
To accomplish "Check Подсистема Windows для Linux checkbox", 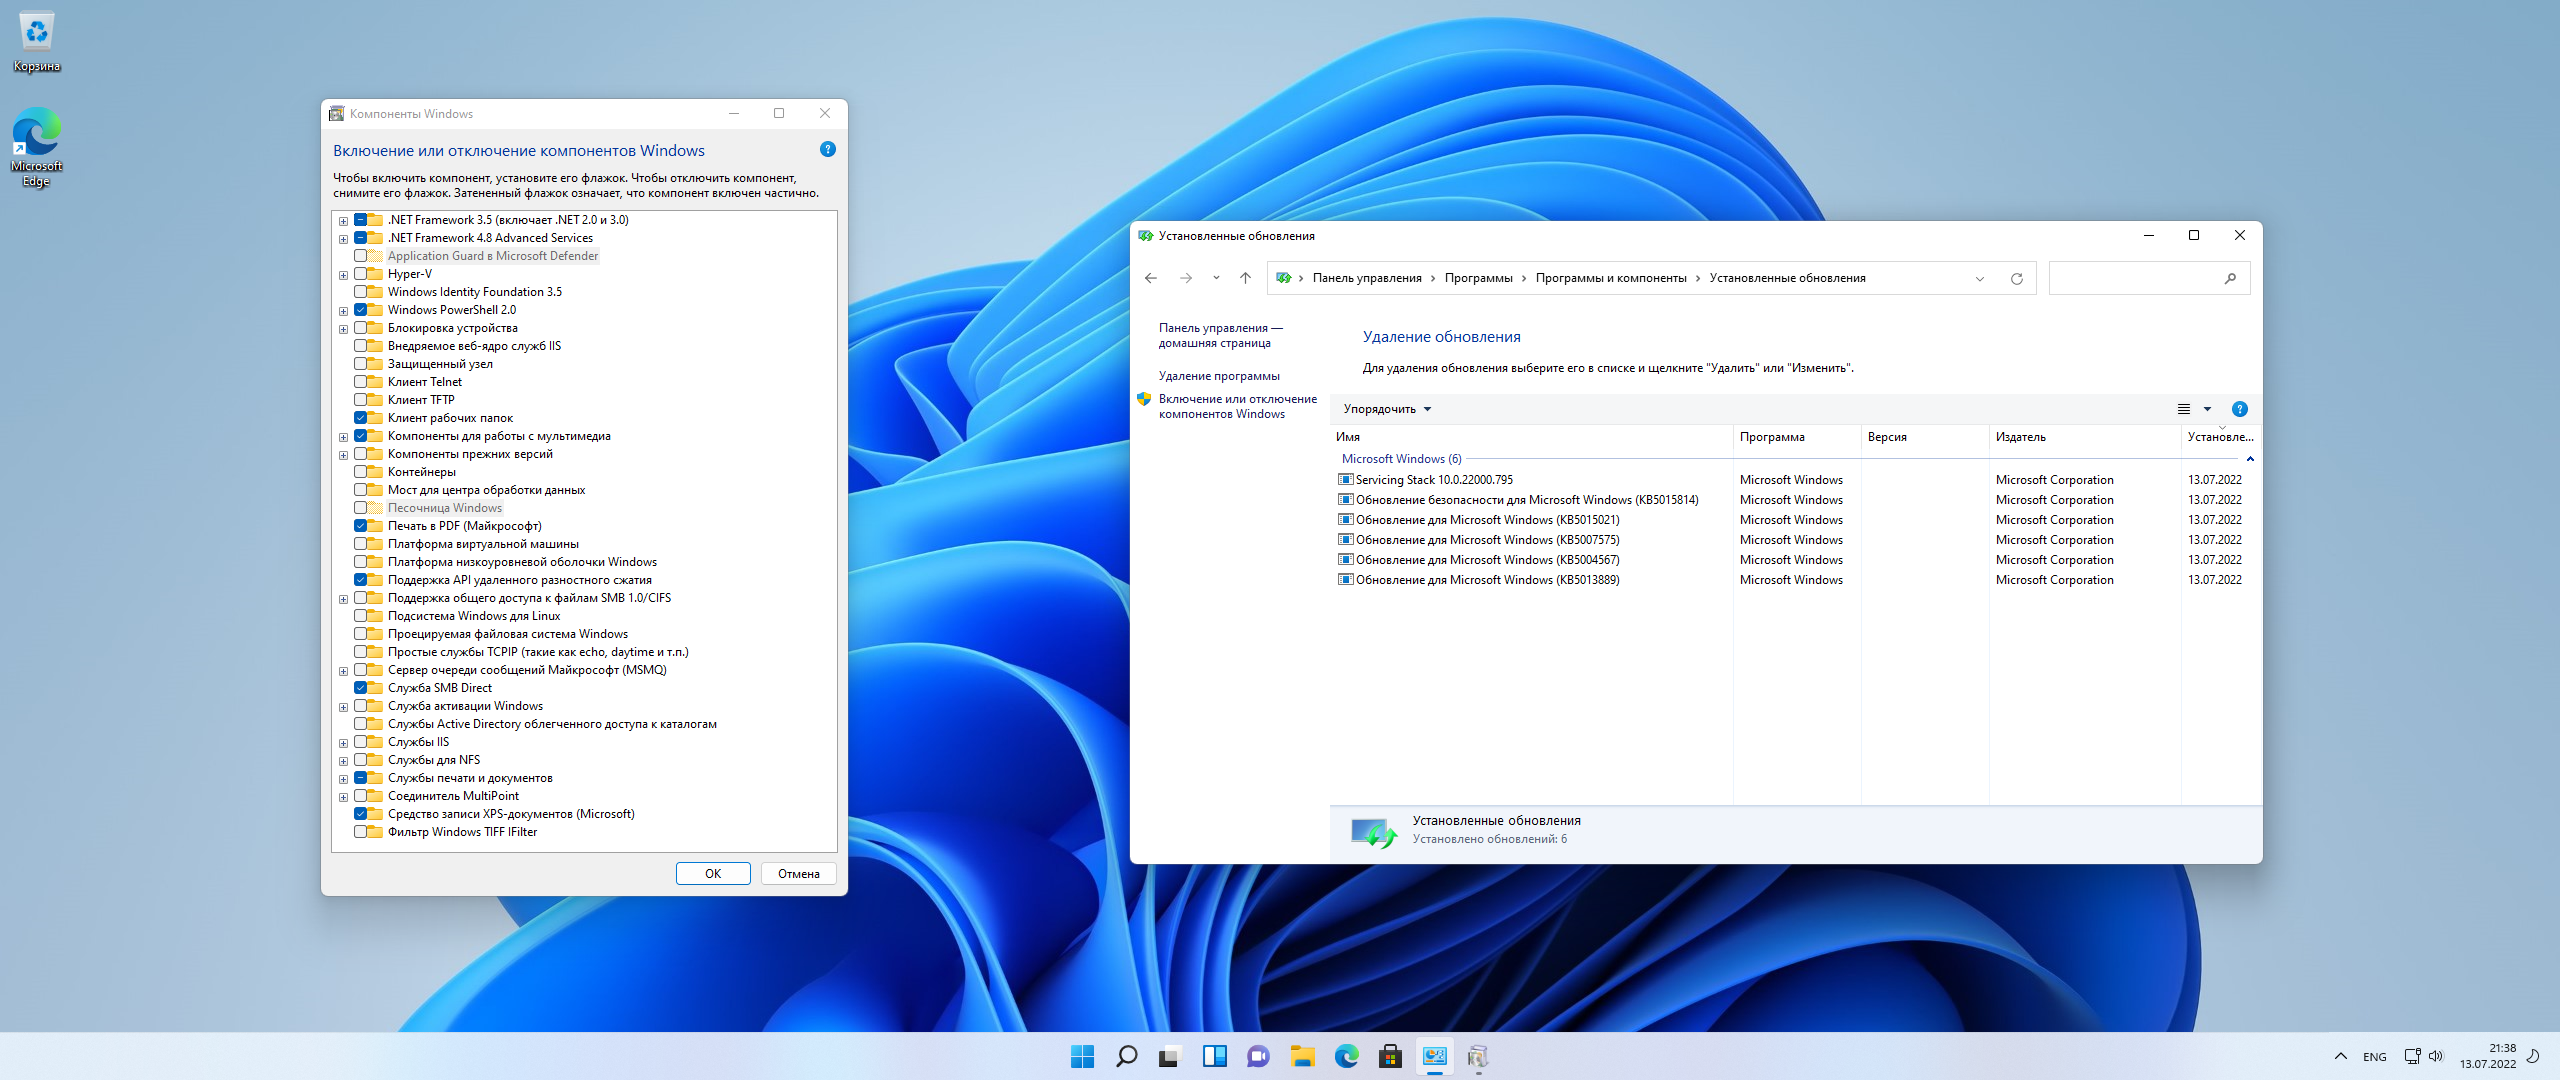I will point(361,616).
